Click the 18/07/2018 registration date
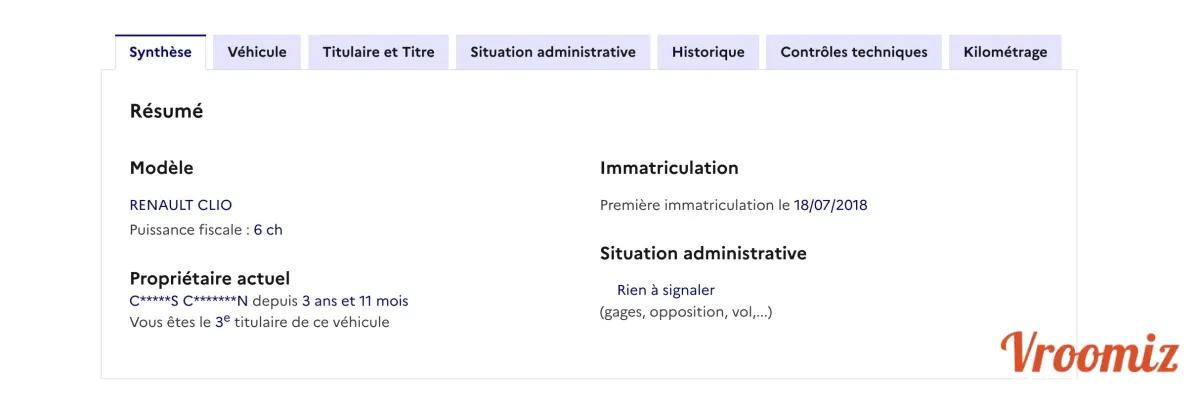Image resolution: width=1200 pixels, height=405 pixels. (831, 205)
